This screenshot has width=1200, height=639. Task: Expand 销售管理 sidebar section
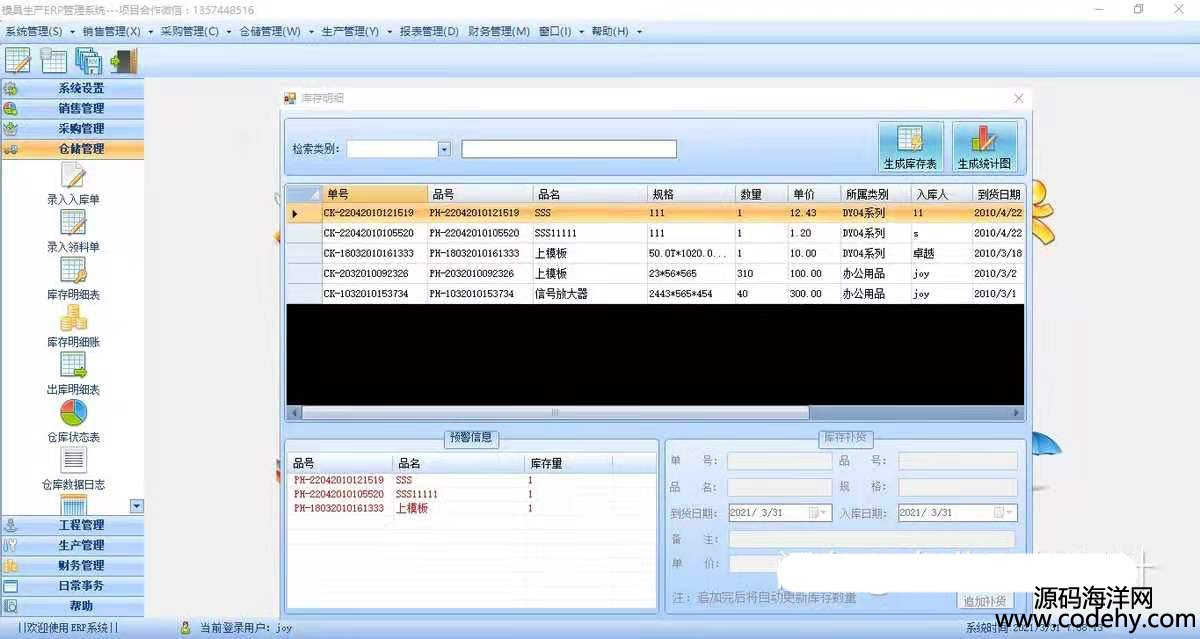point(72,108)
